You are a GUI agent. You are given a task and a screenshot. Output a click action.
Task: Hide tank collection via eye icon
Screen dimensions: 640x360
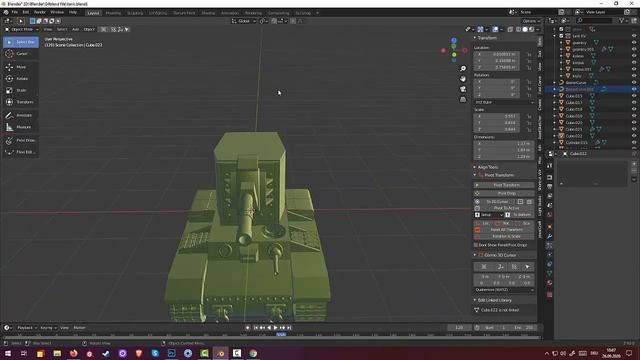coord(634,36)
